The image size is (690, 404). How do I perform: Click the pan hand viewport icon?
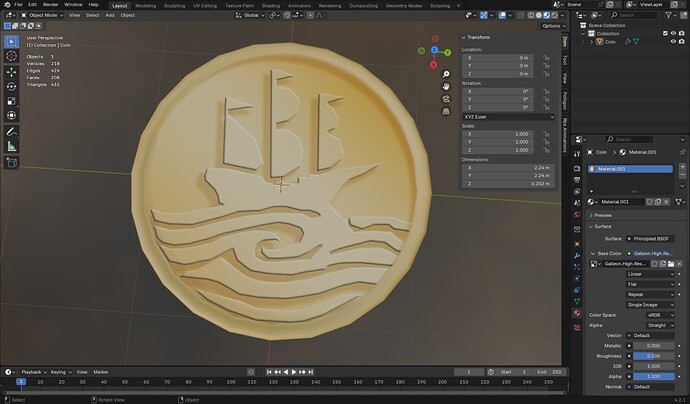[x=446, y=86]
